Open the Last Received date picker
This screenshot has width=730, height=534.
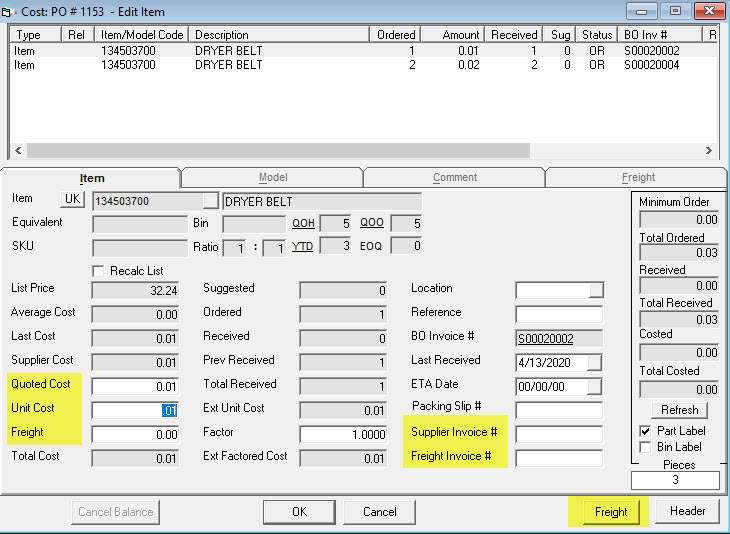pyautogui.click(x=595, y=362)
